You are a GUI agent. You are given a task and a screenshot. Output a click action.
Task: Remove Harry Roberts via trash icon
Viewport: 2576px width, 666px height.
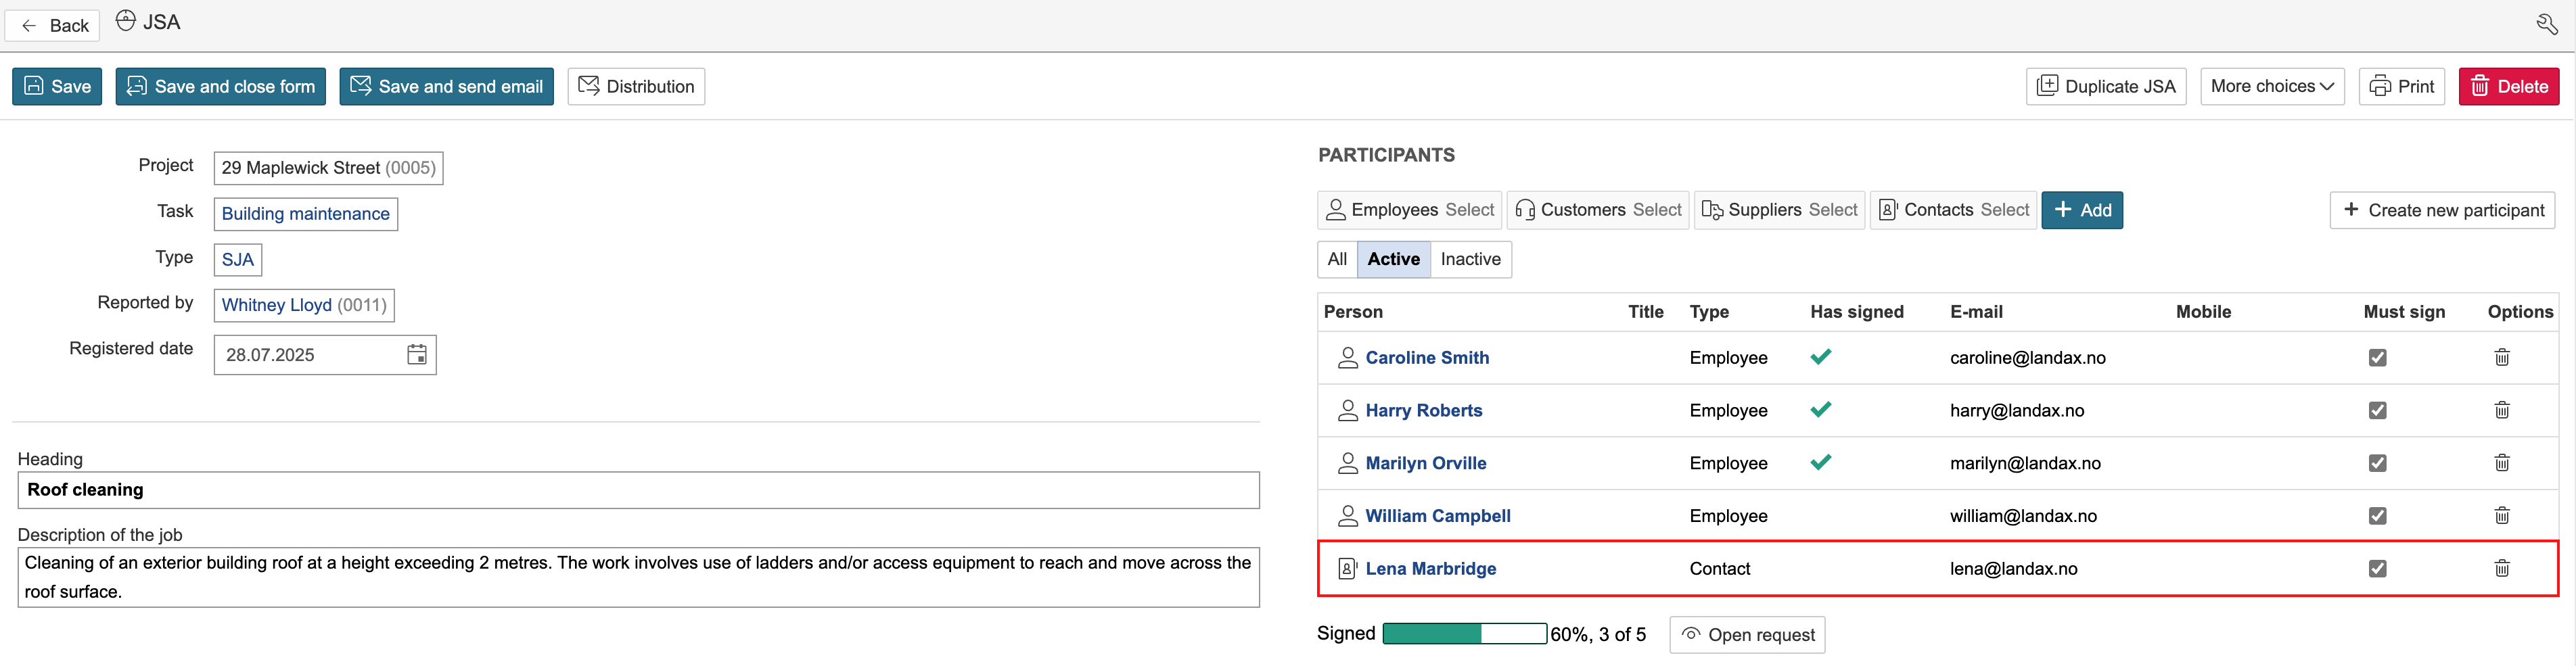click(x=2501, y=411)
